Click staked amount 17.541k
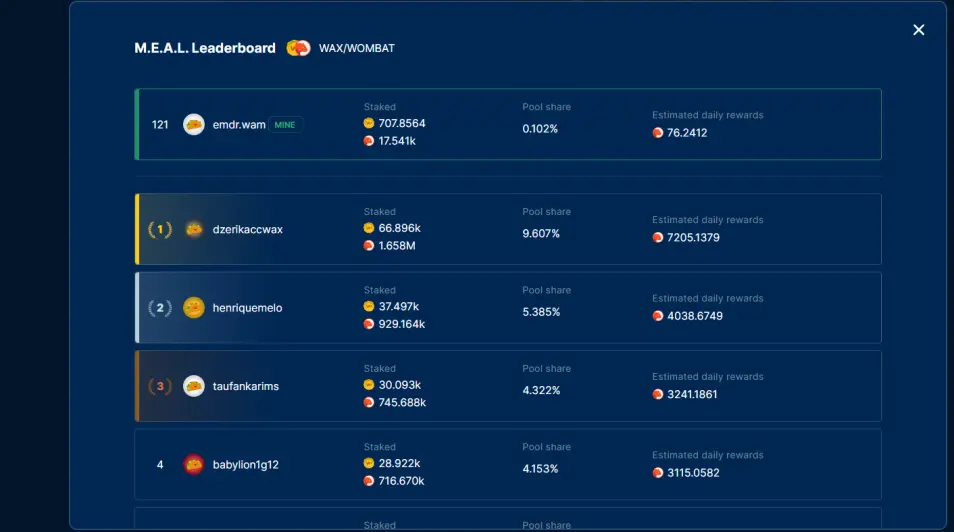Screen dimensions: 954x532 point(397,141)
